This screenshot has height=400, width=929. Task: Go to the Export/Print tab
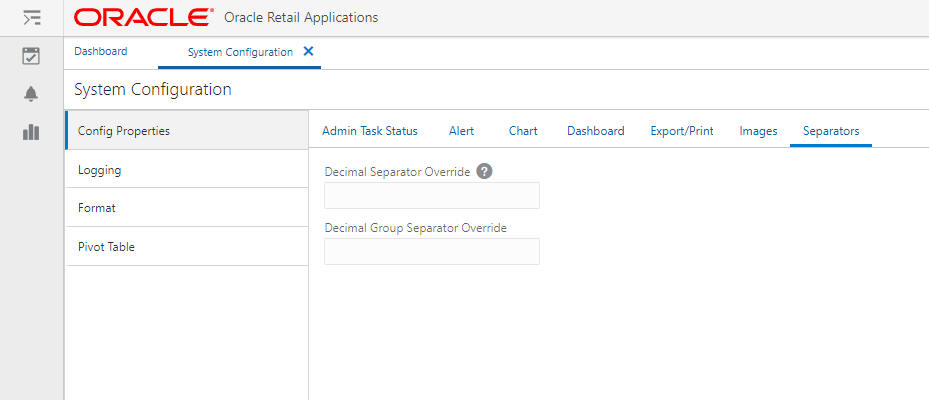[682, 131]
